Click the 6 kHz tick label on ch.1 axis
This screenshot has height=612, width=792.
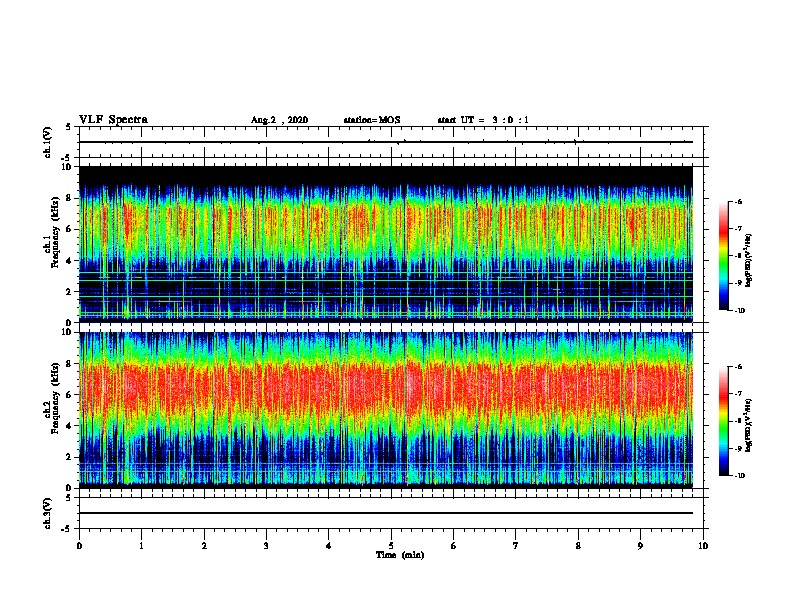coord(69,229)
